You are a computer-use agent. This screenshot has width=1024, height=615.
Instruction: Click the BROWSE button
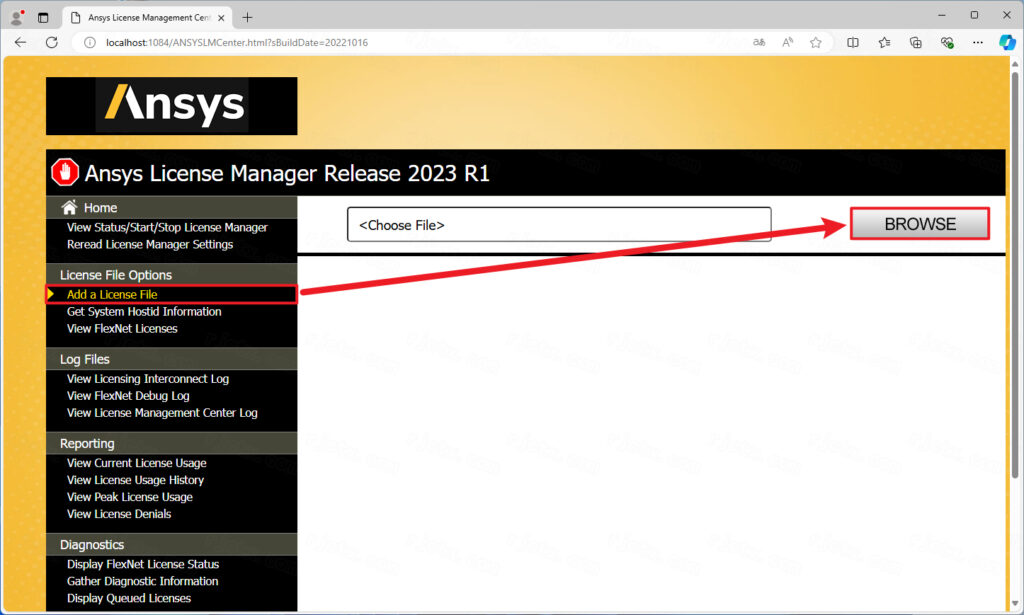920,224
